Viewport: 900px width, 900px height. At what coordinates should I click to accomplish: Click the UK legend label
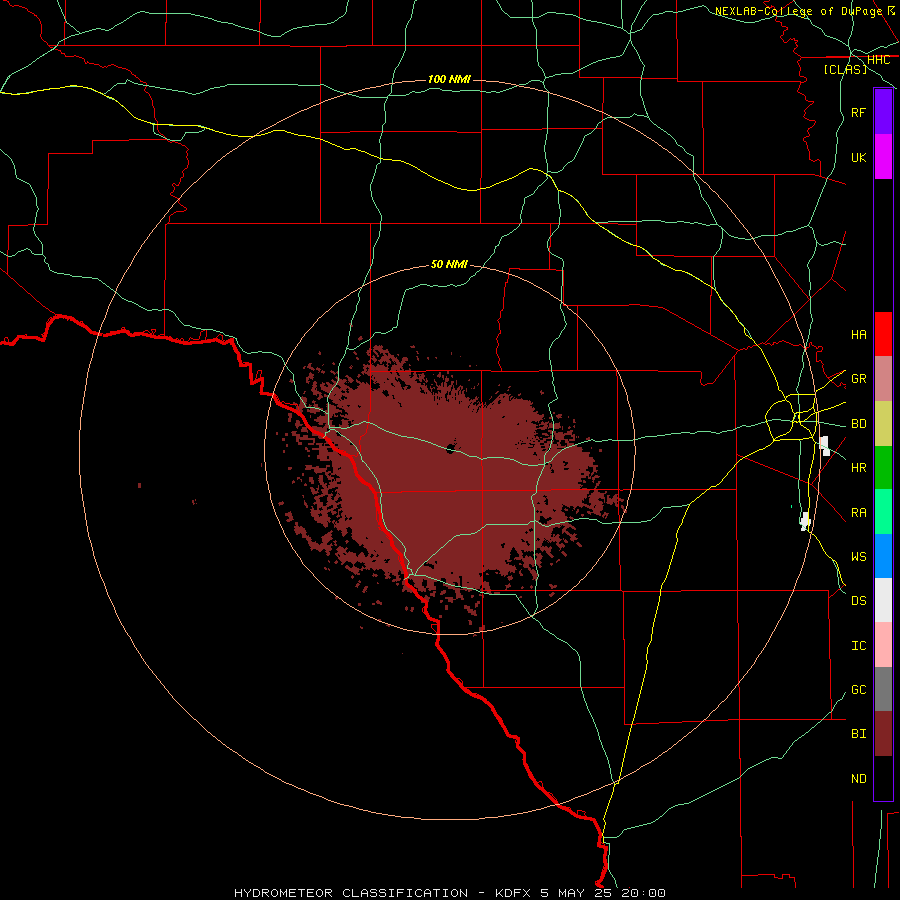pos(858,157)
